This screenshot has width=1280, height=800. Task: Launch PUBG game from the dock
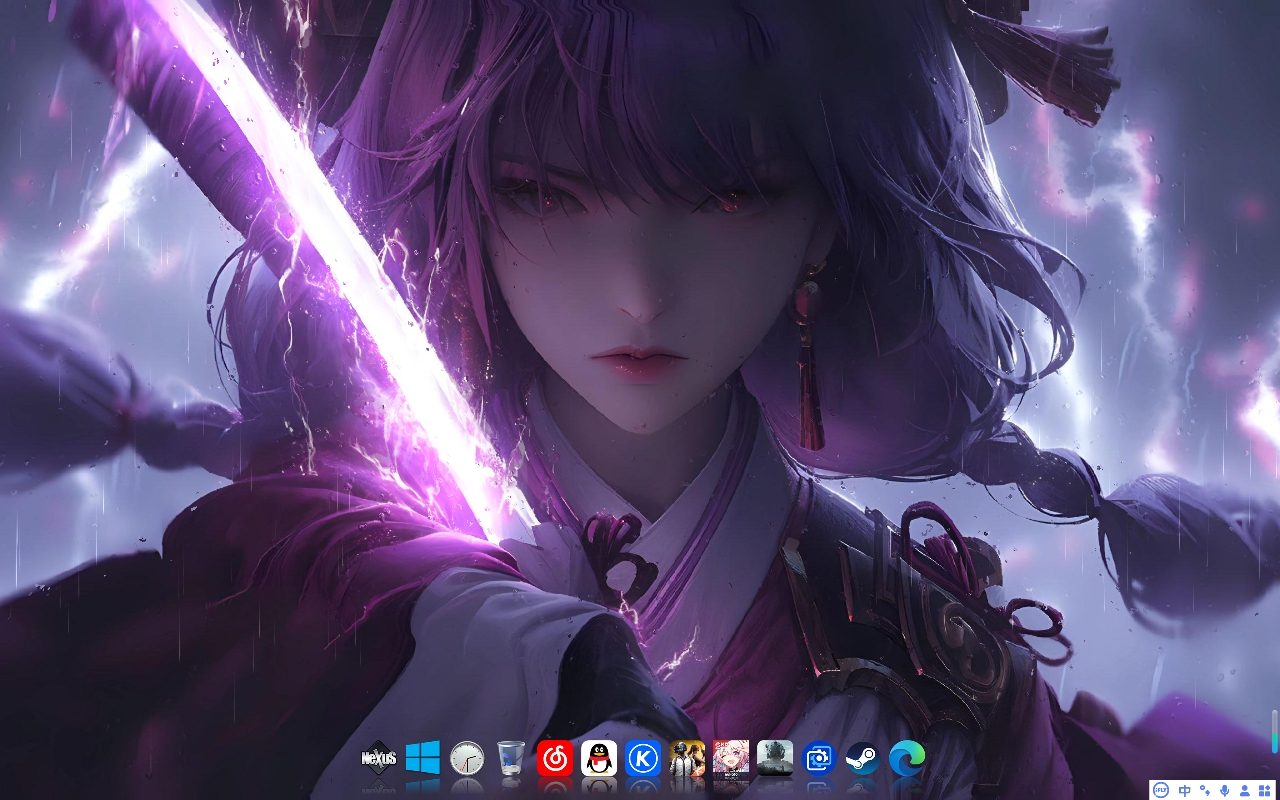point(687,758)
